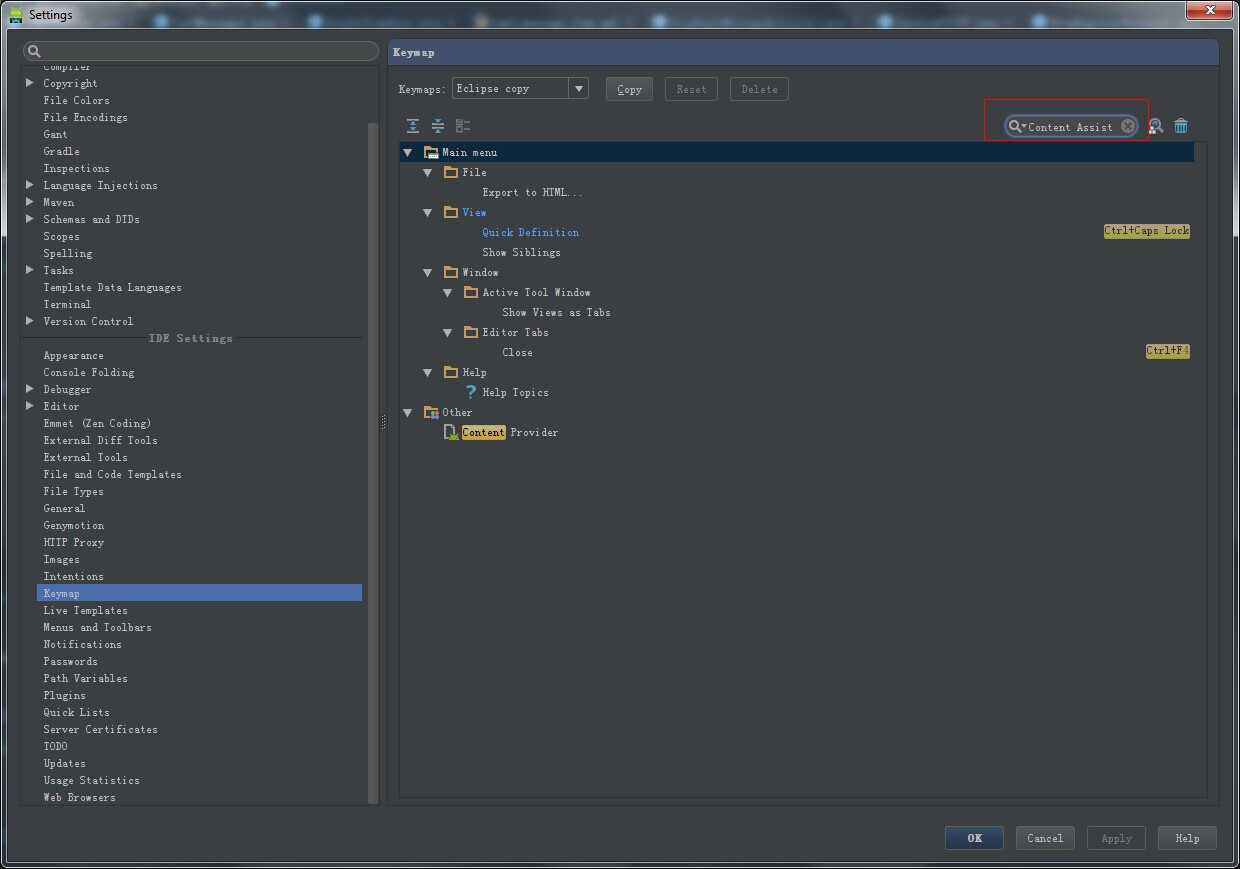Click the Help folder icon
Screen dimensions: 1240x869
pyautogui.click(x=451, y=372)
